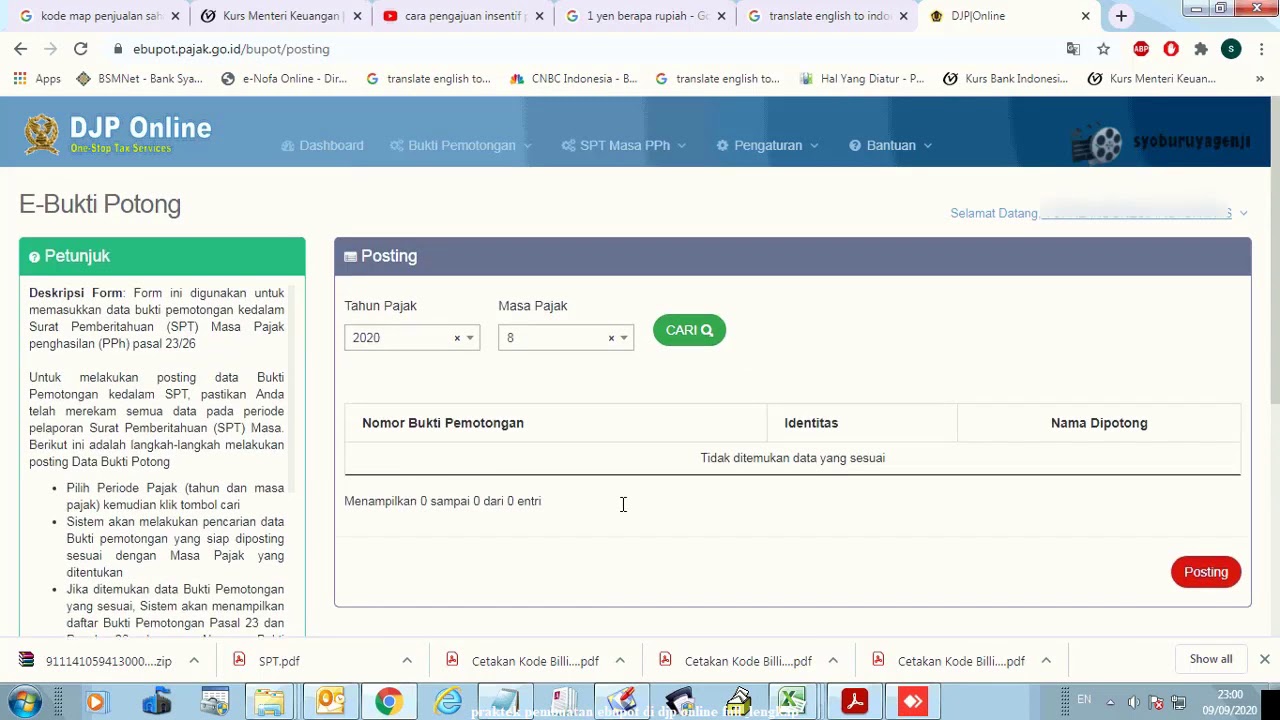Open the Chrome profile avatar S
This screenshot has width=1280, height=720.
tap(1231, 49)
